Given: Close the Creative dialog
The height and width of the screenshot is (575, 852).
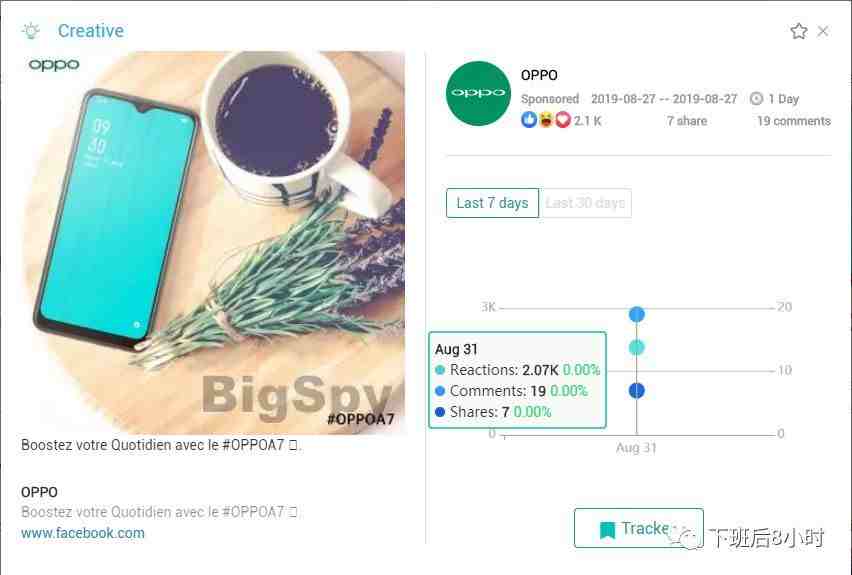Looking at the screenshot, I should click(x=823, y=31).
